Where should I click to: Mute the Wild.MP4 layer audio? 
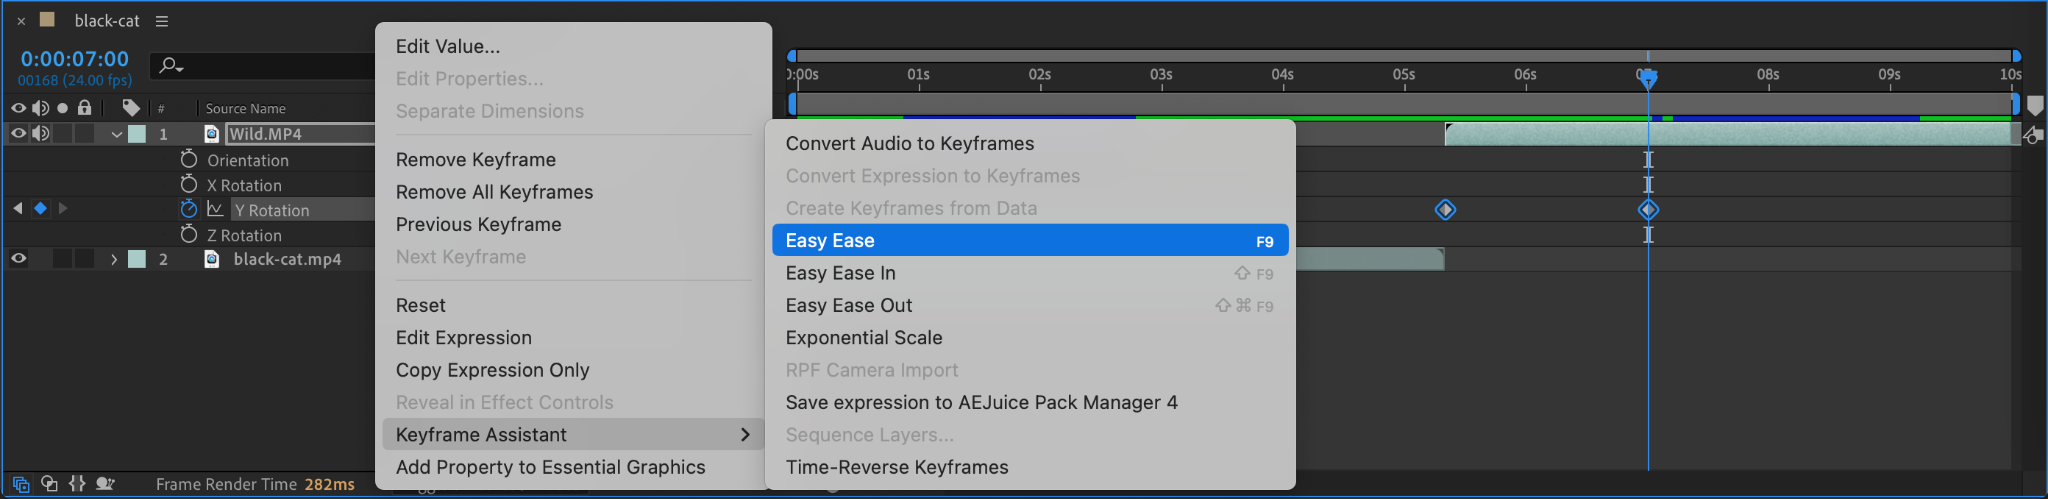40,133
